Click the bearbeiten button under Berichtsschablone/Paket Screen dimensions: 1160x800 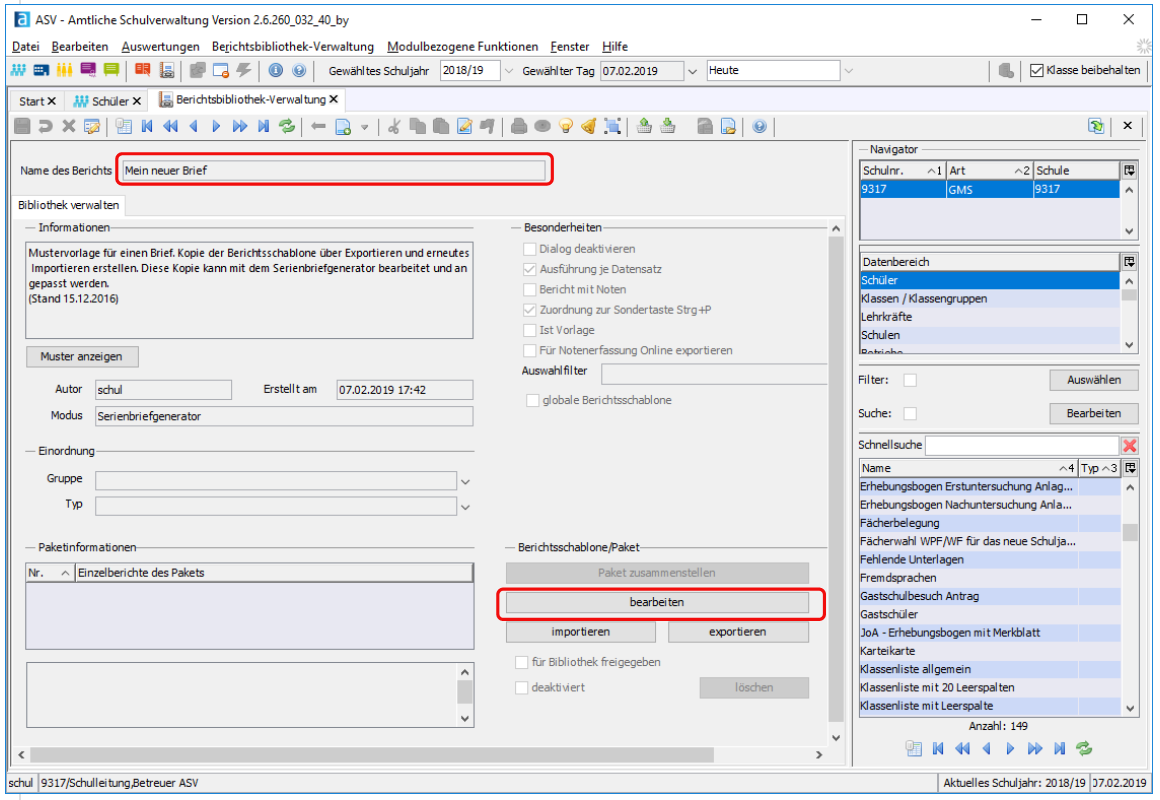[657, 602]
